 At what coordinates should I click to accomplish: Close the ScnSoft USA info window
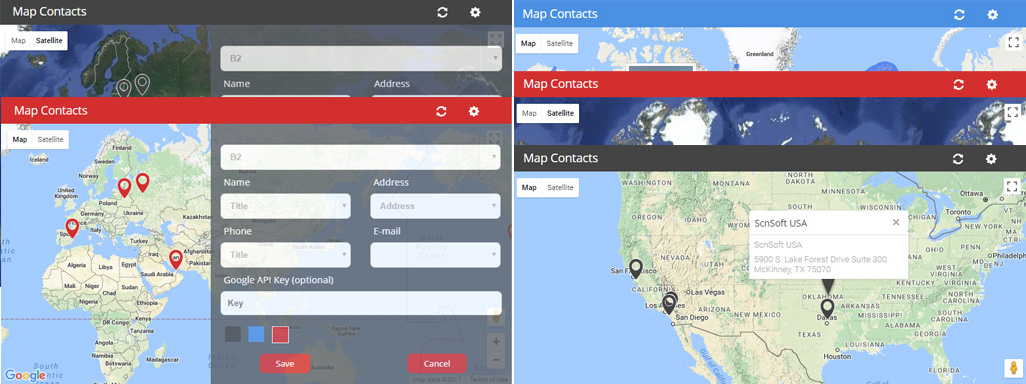(896, 222)
